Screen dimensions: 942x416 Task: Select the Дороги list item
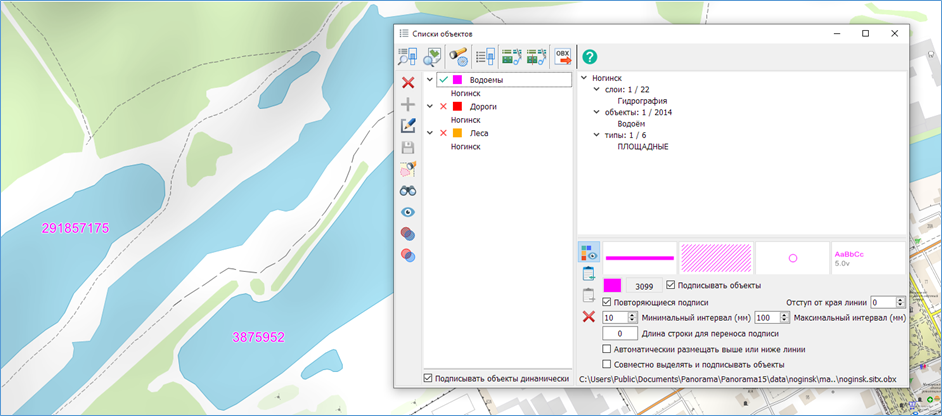tap(483, 106)
